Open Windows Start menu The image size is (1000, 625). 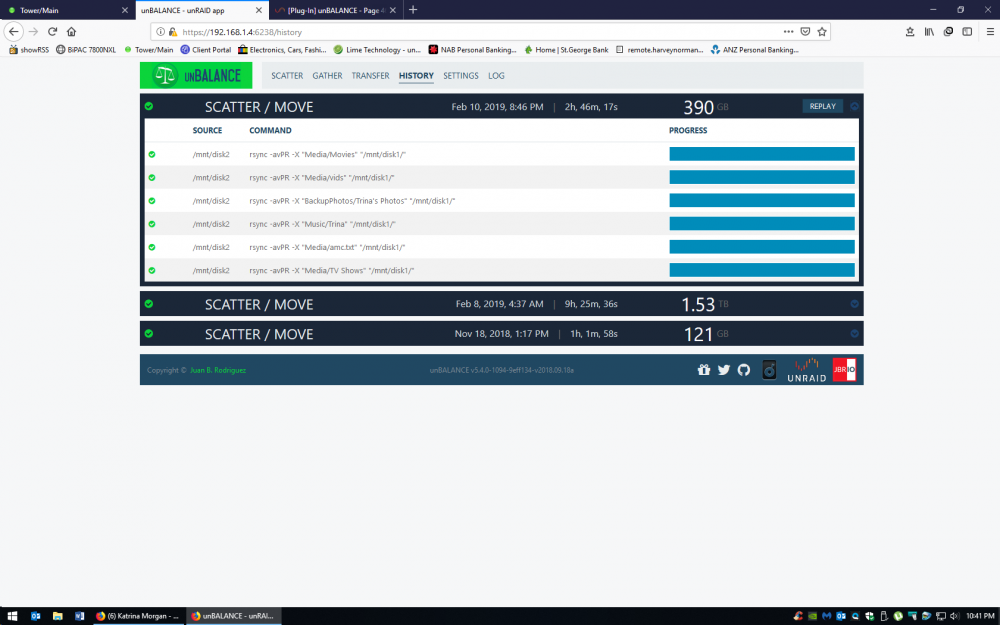[12, 616]
